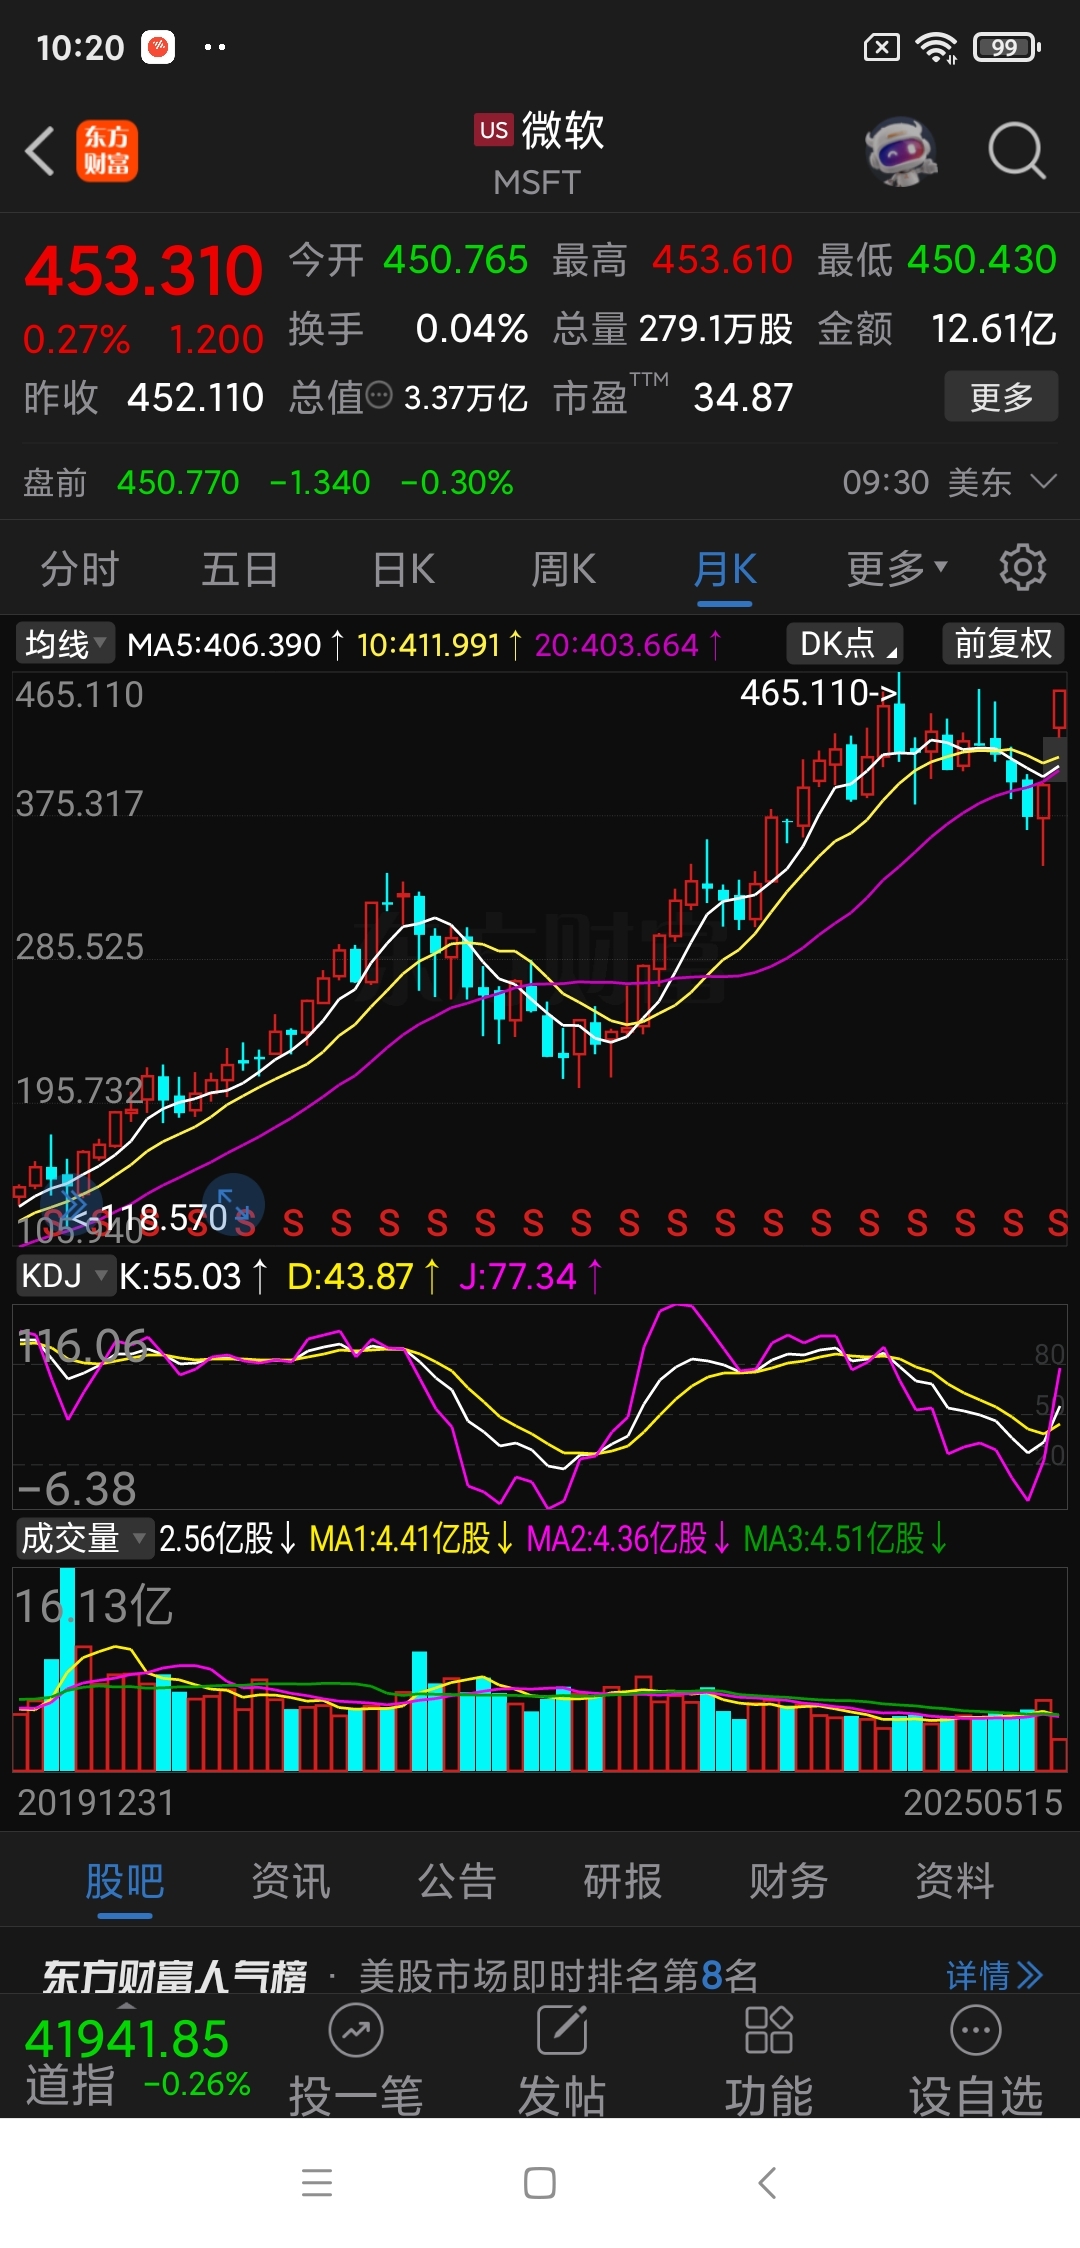Tap the 微软 MSFT title

click(539, 153)
